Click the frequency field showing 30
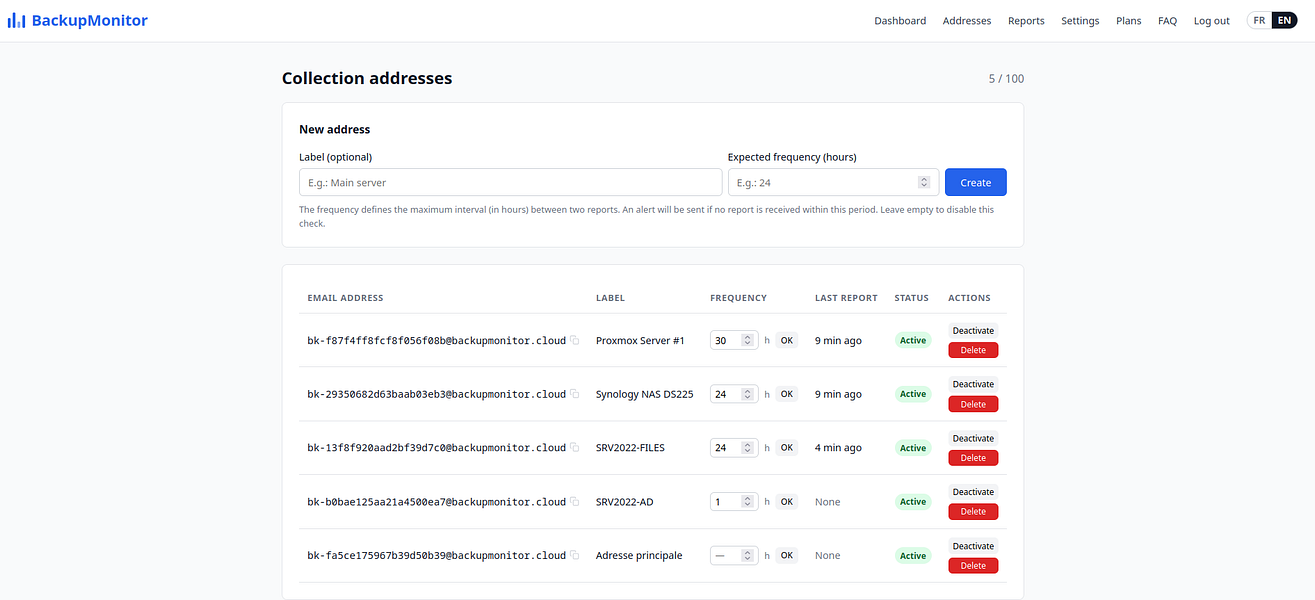Screen dimensions: 1315x600 pos(734,340)
